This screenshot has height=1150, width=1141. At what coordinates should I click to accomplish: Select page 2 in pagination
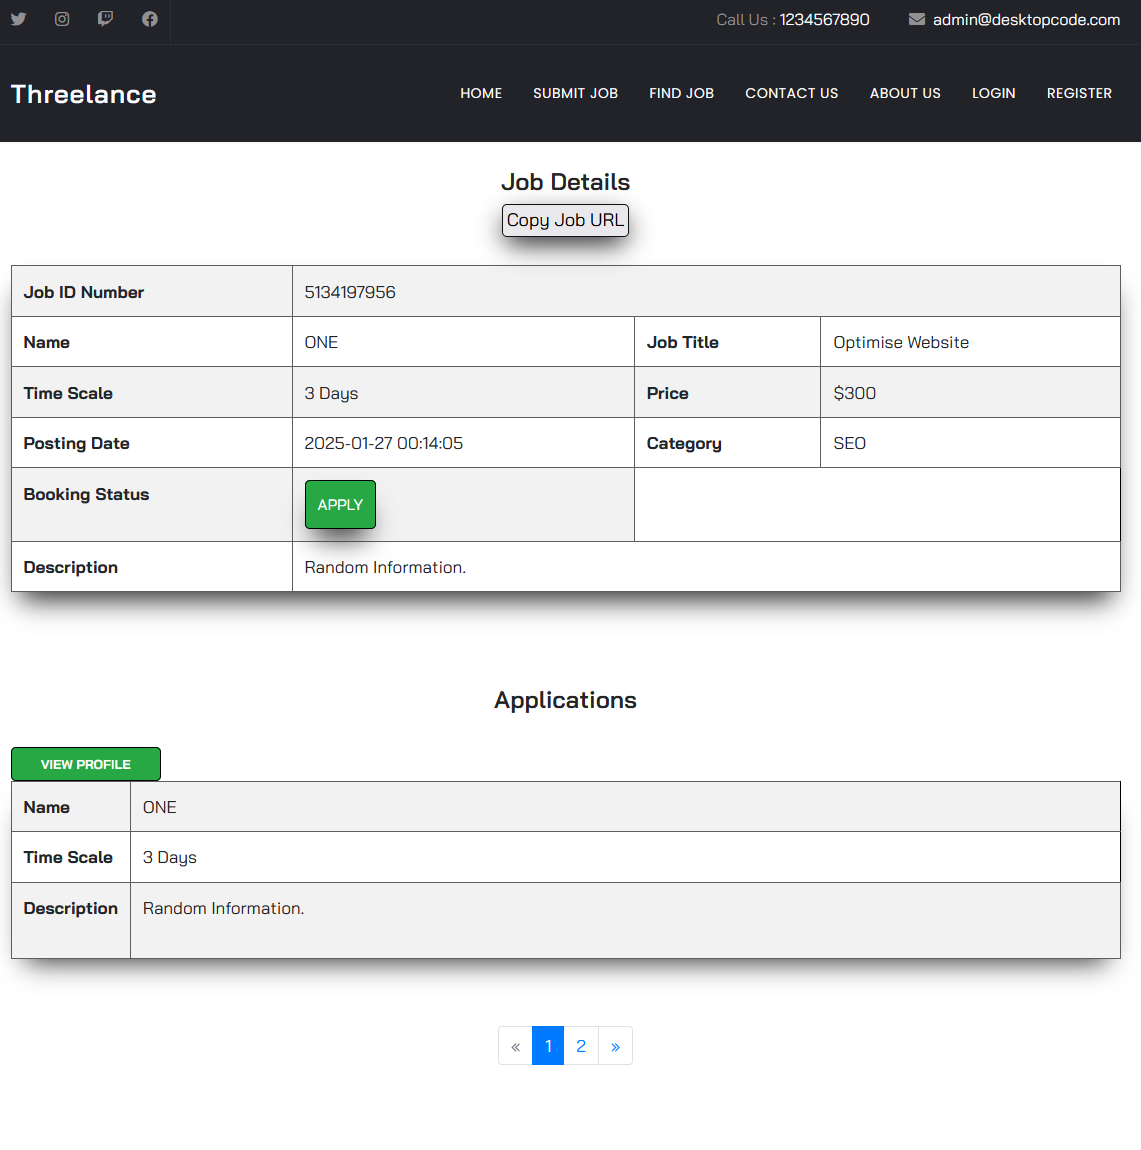click(x=581, y=1046)
